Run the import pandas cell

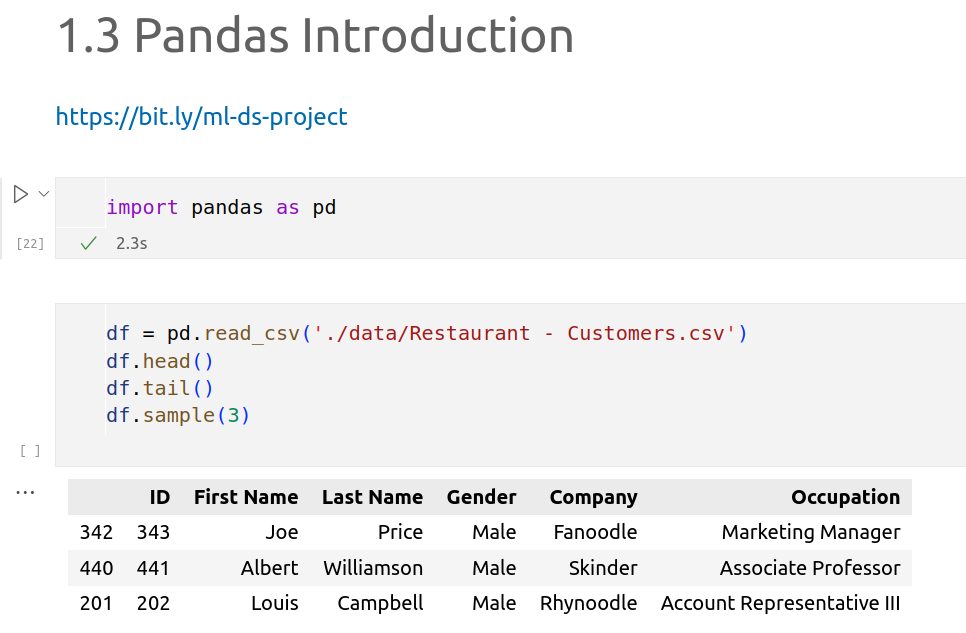[x=20, y=194]
